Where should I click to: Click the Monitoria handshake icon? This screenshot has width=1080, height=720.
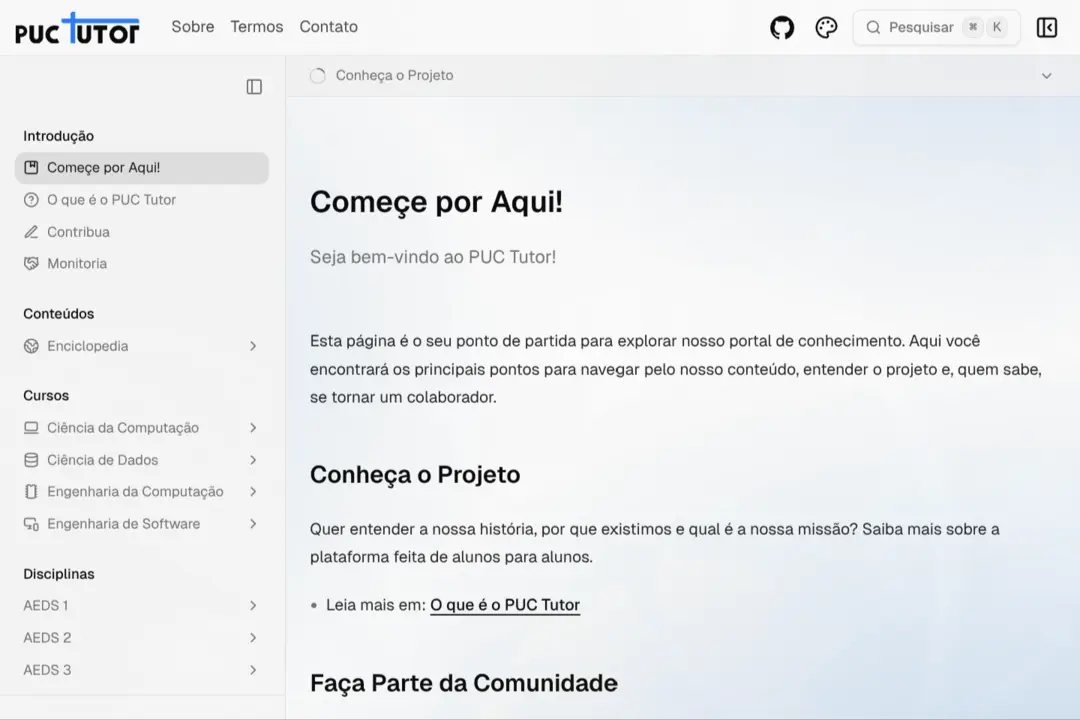(x=31, y=264)
